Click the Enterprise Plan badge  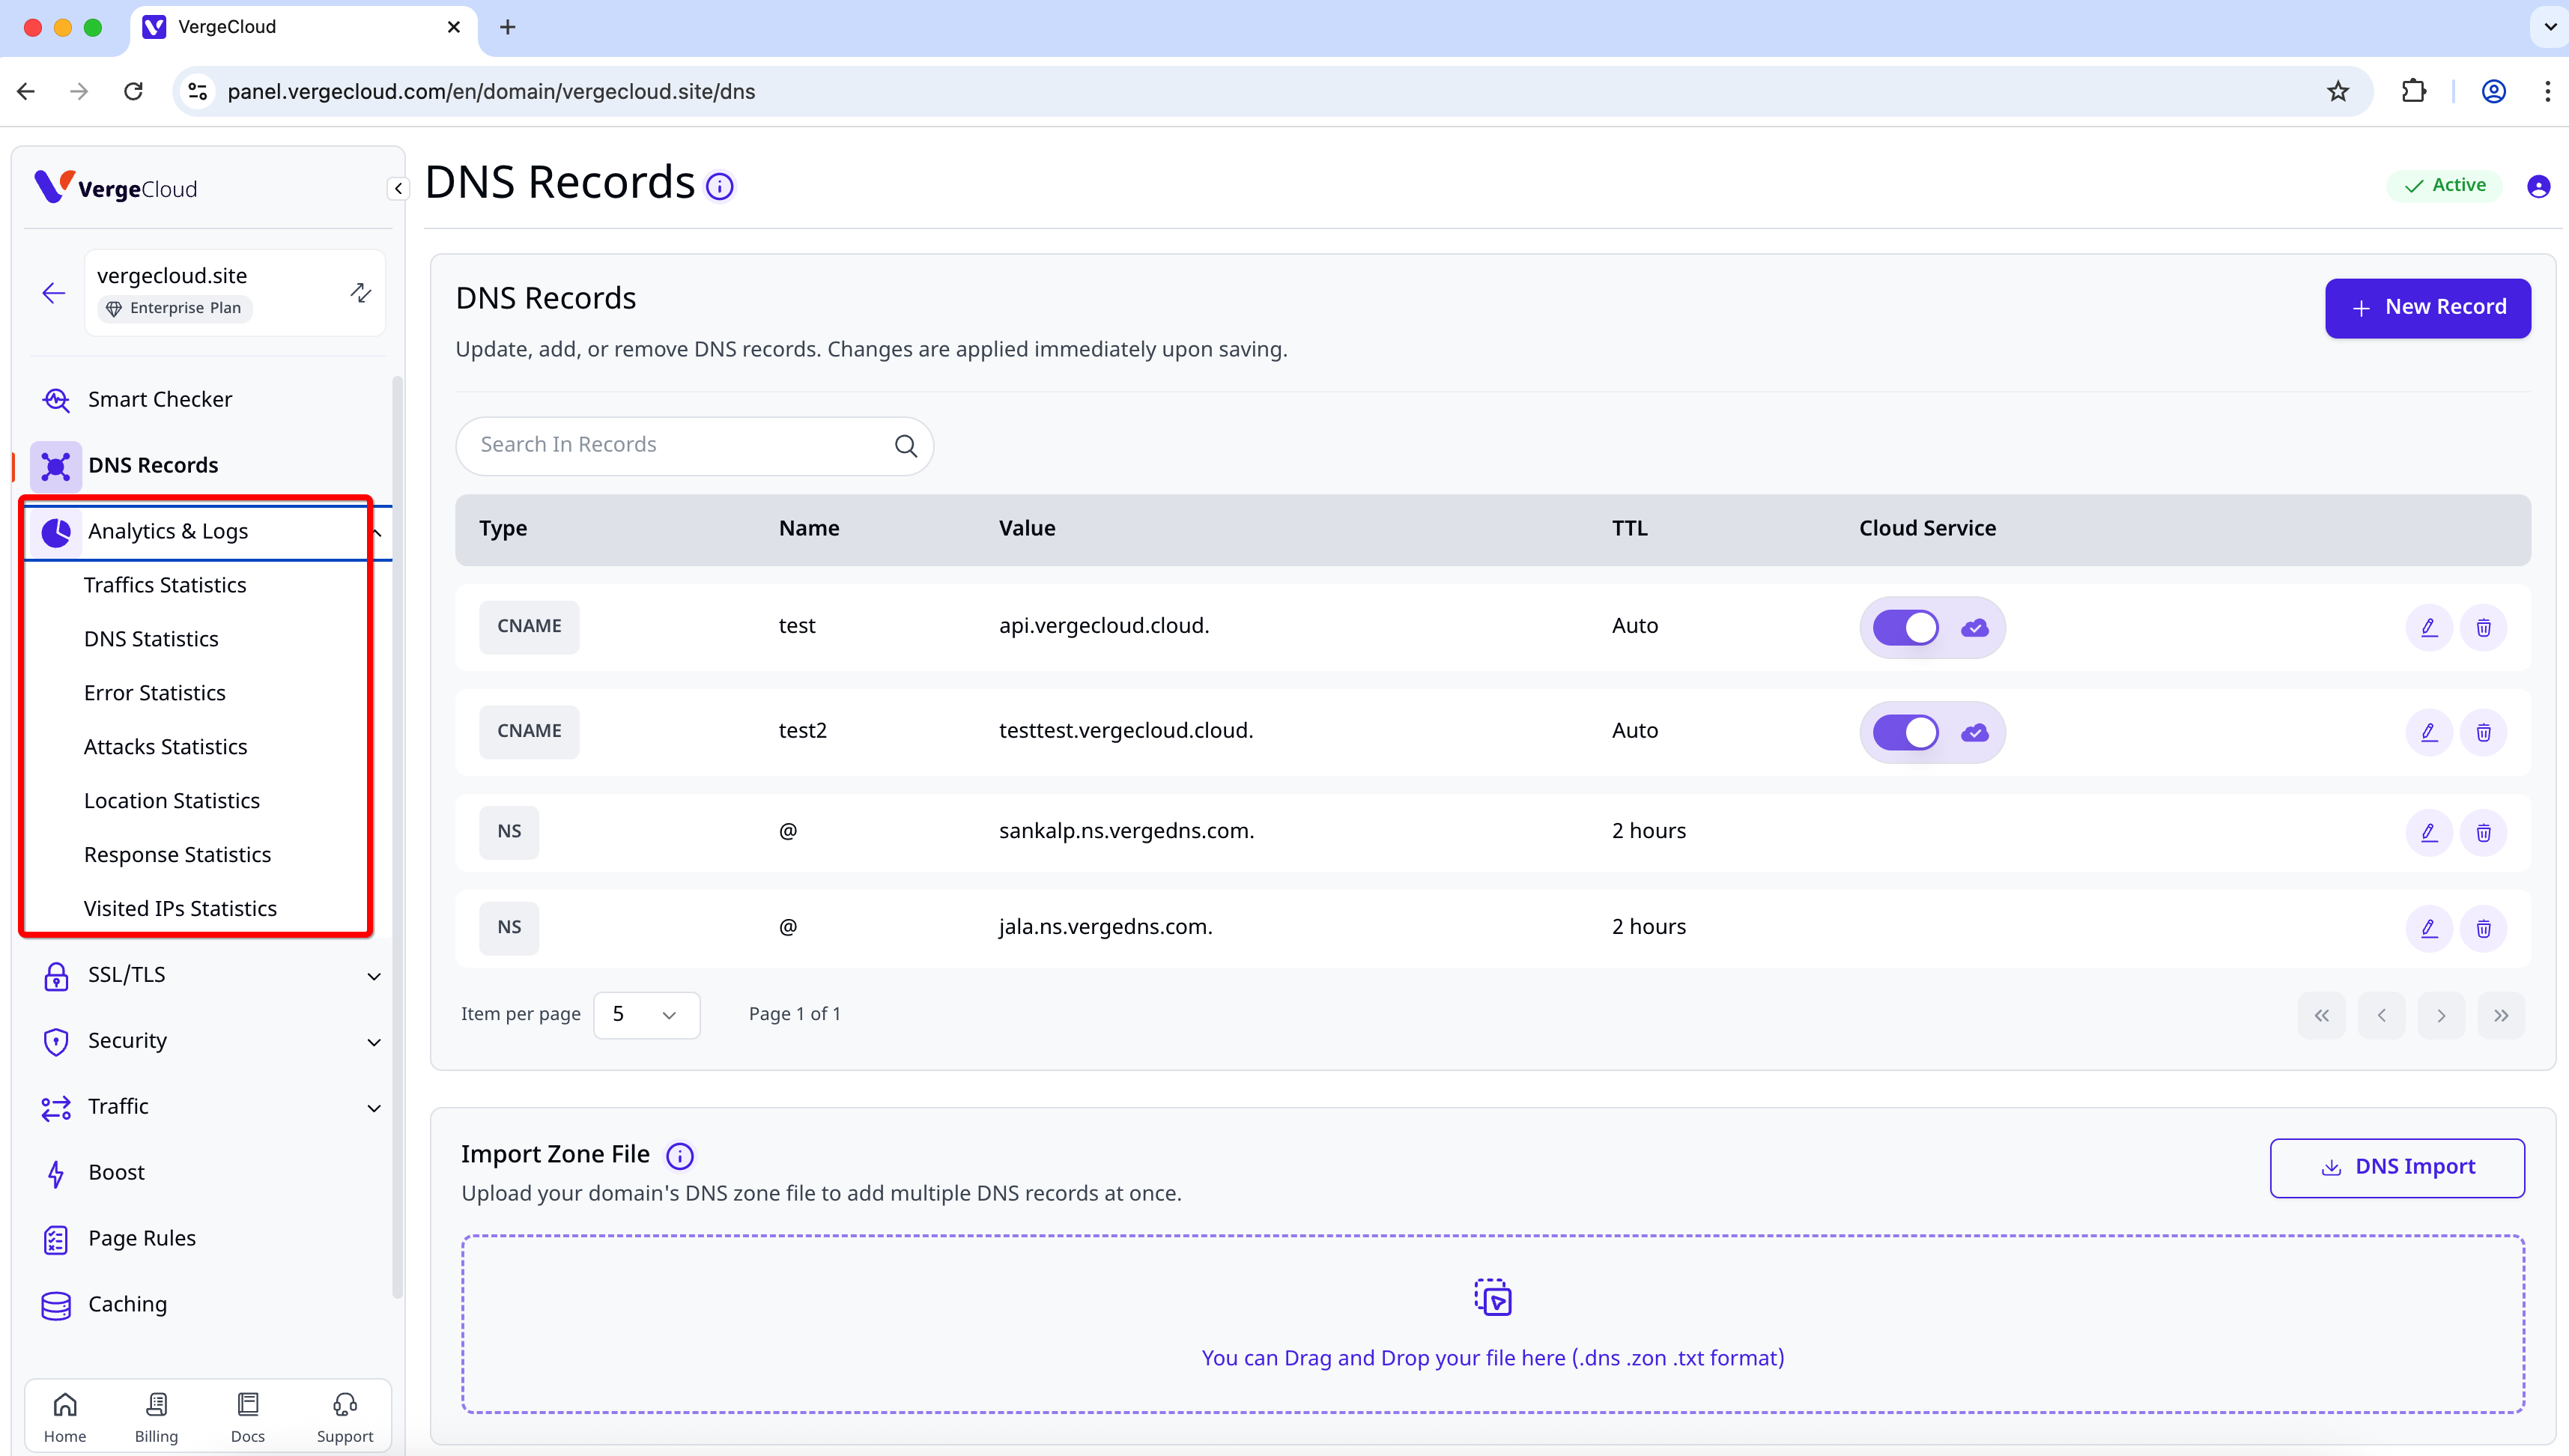[x=175, y=308]
